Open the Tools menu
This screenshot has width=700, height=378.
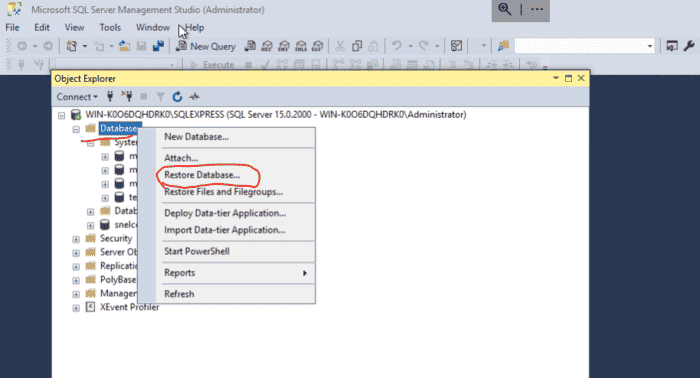[110, 27]
